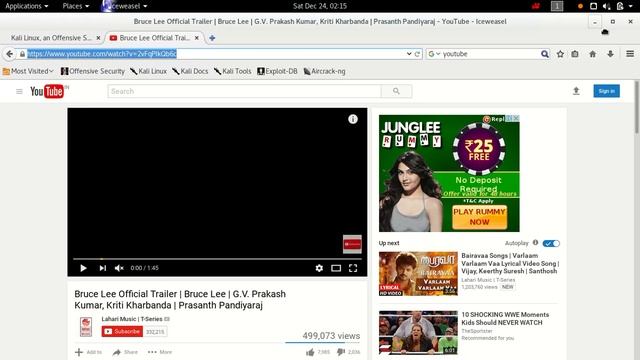
Task: Enter fullscreen video mode
Action: pyautogui.click(x=353, y=268)
